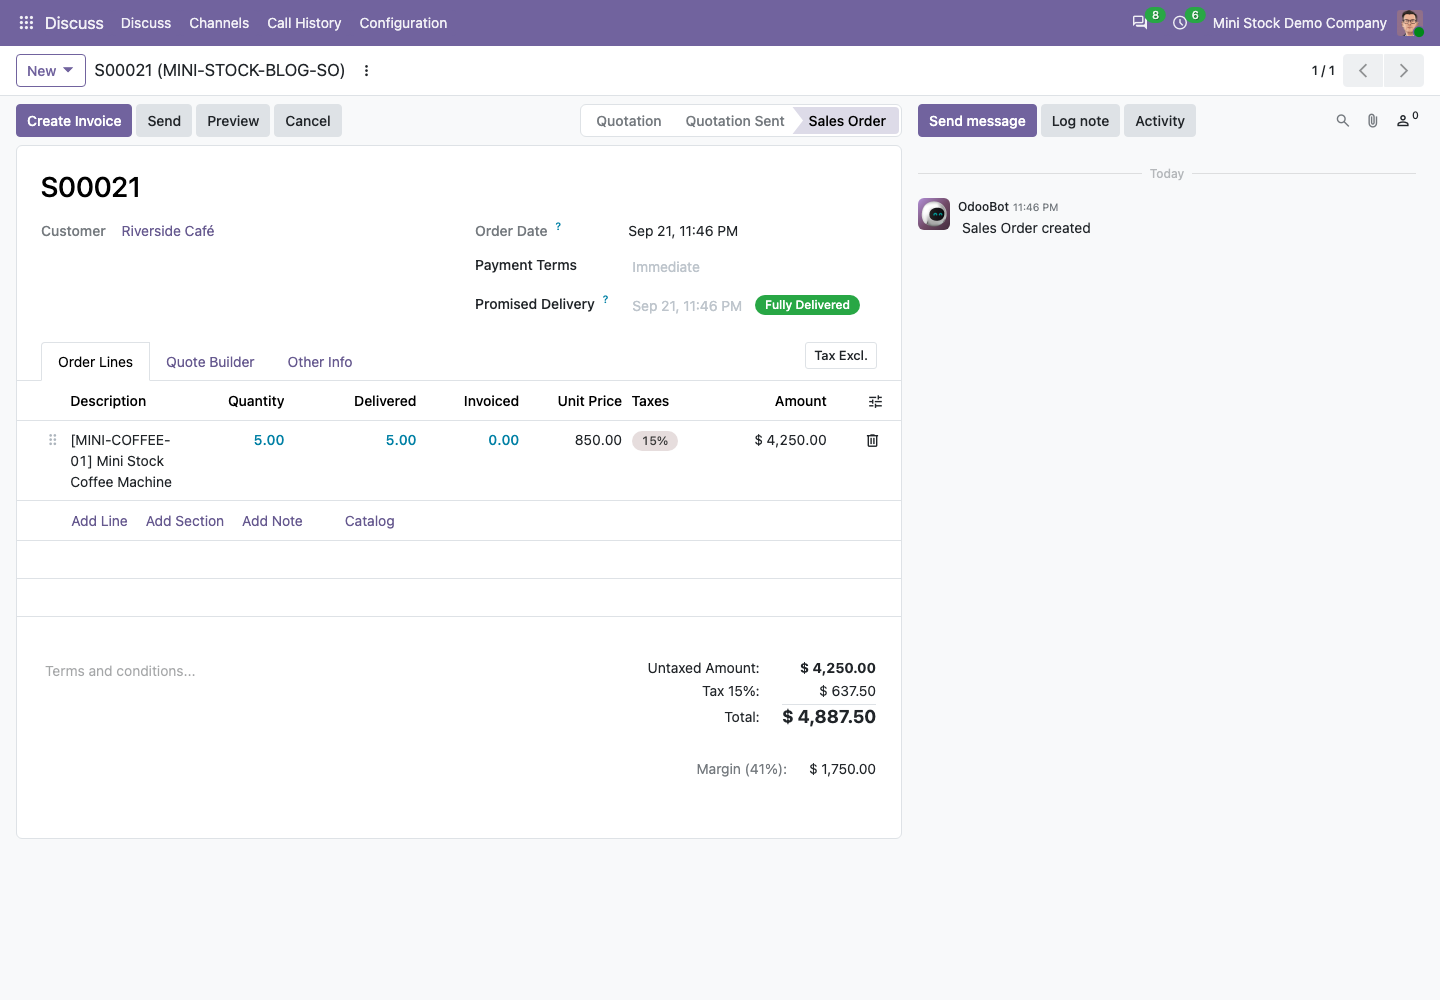The height and width of the screenshot is (1000, 1440).
Task: Open the Catalog link
Action: click(x=370, y=521)
